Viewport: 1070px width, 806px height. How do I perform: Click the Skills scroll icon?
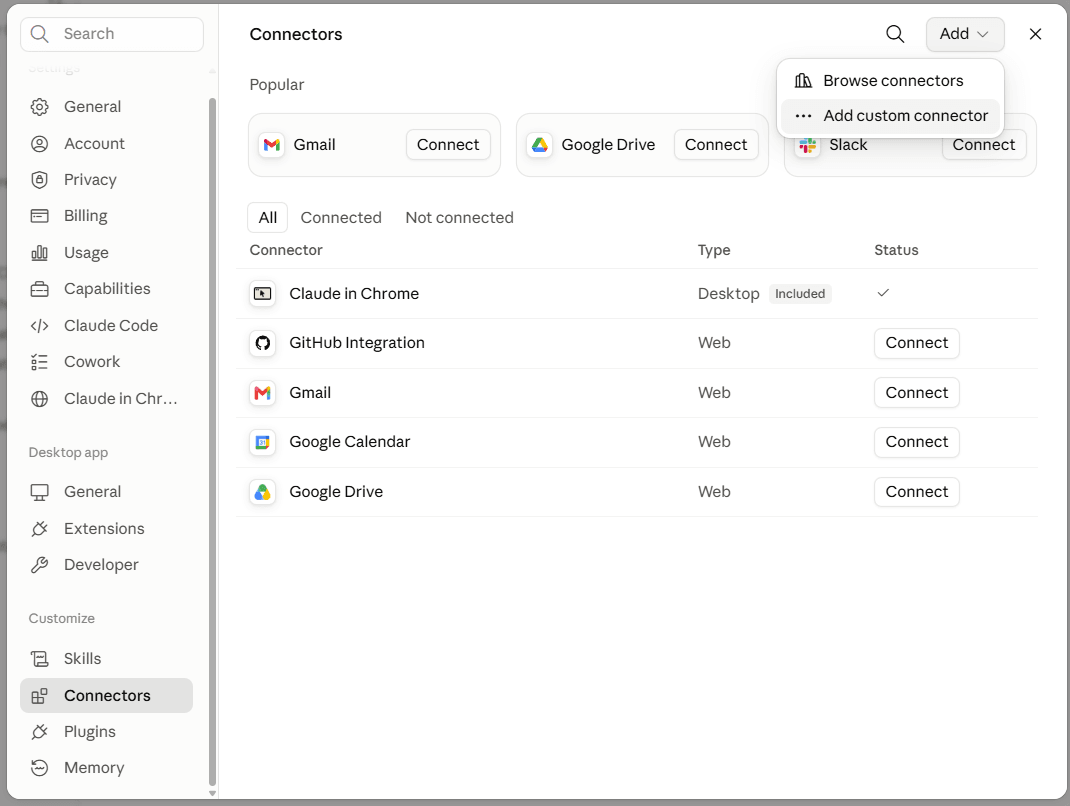(40, 659)
